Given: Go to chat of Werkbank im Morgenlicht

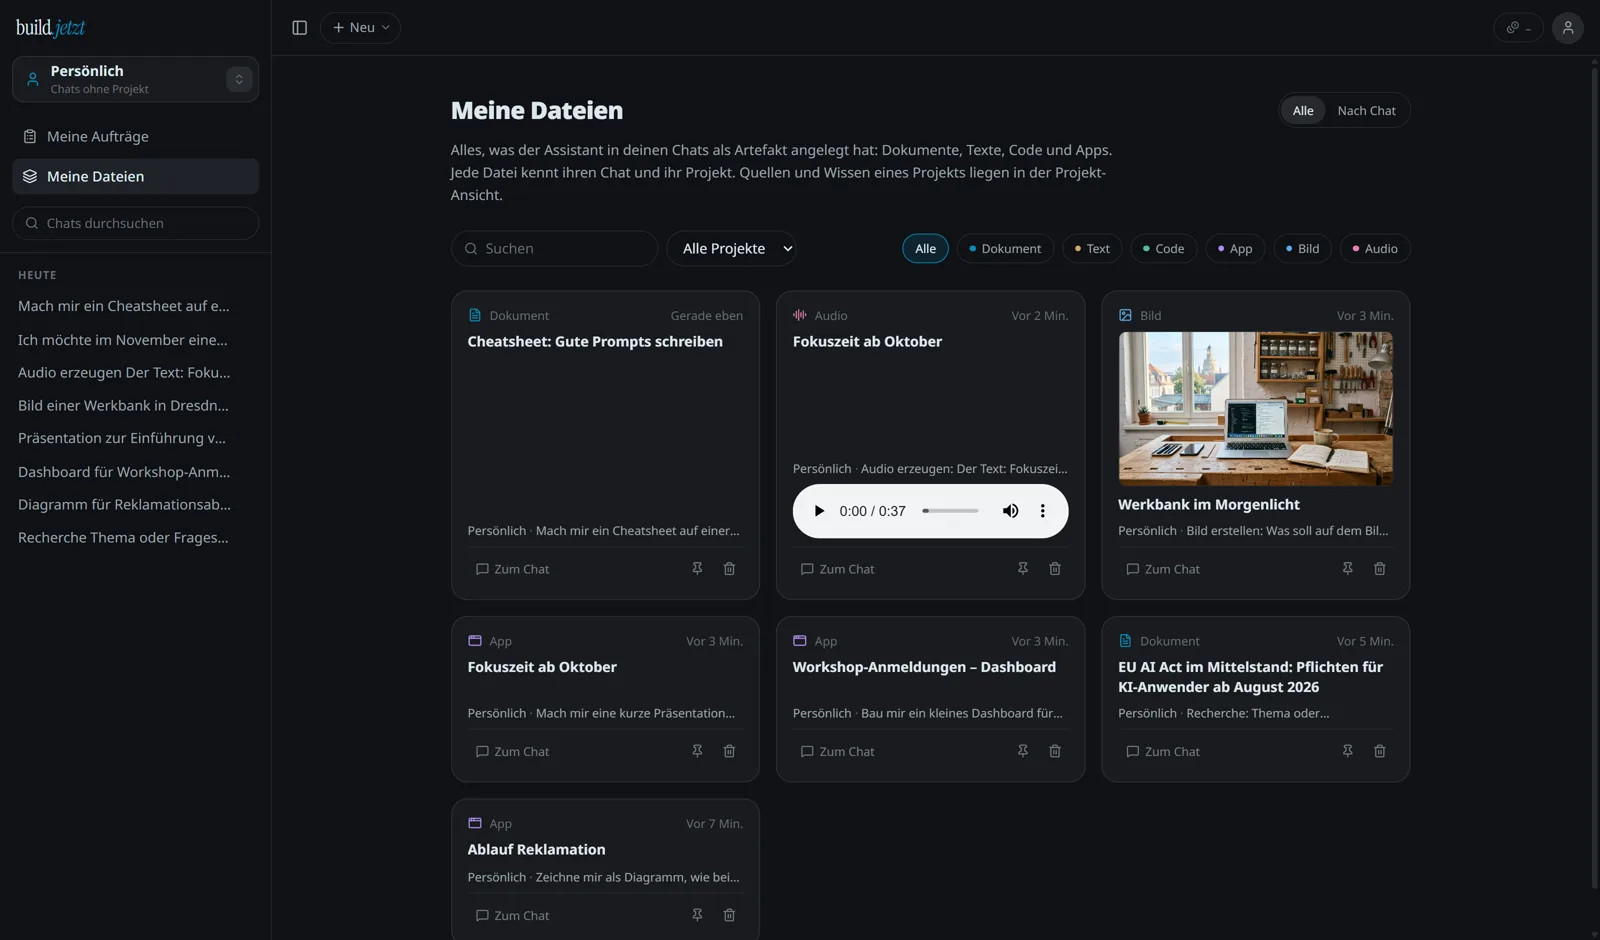Looking at the screenshot, I should click(1162, 569).
